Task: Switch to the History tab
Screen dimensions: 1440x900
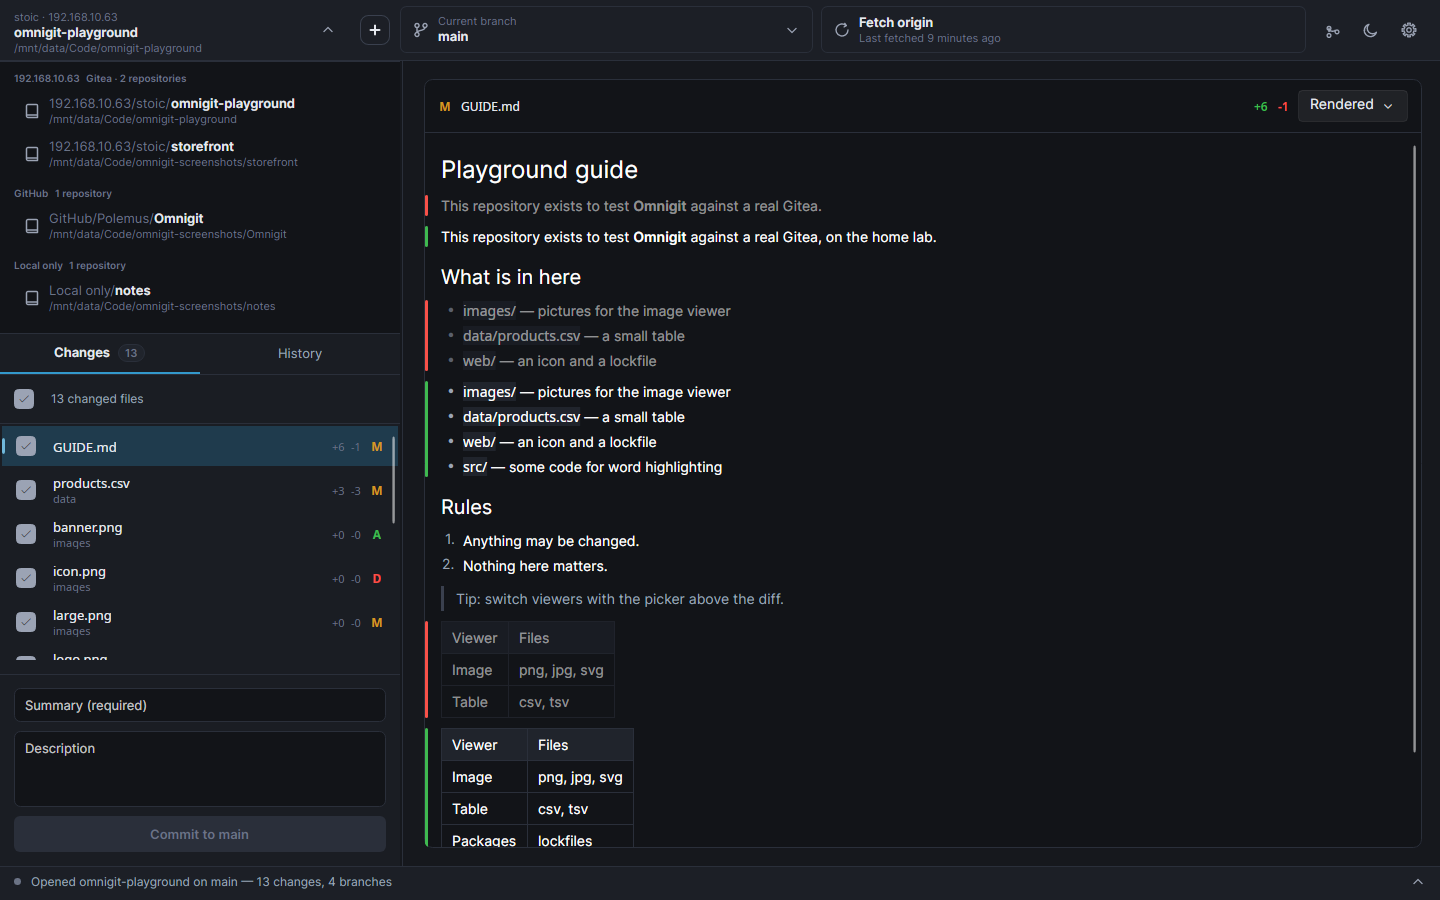Action: (x=300, y=353)
